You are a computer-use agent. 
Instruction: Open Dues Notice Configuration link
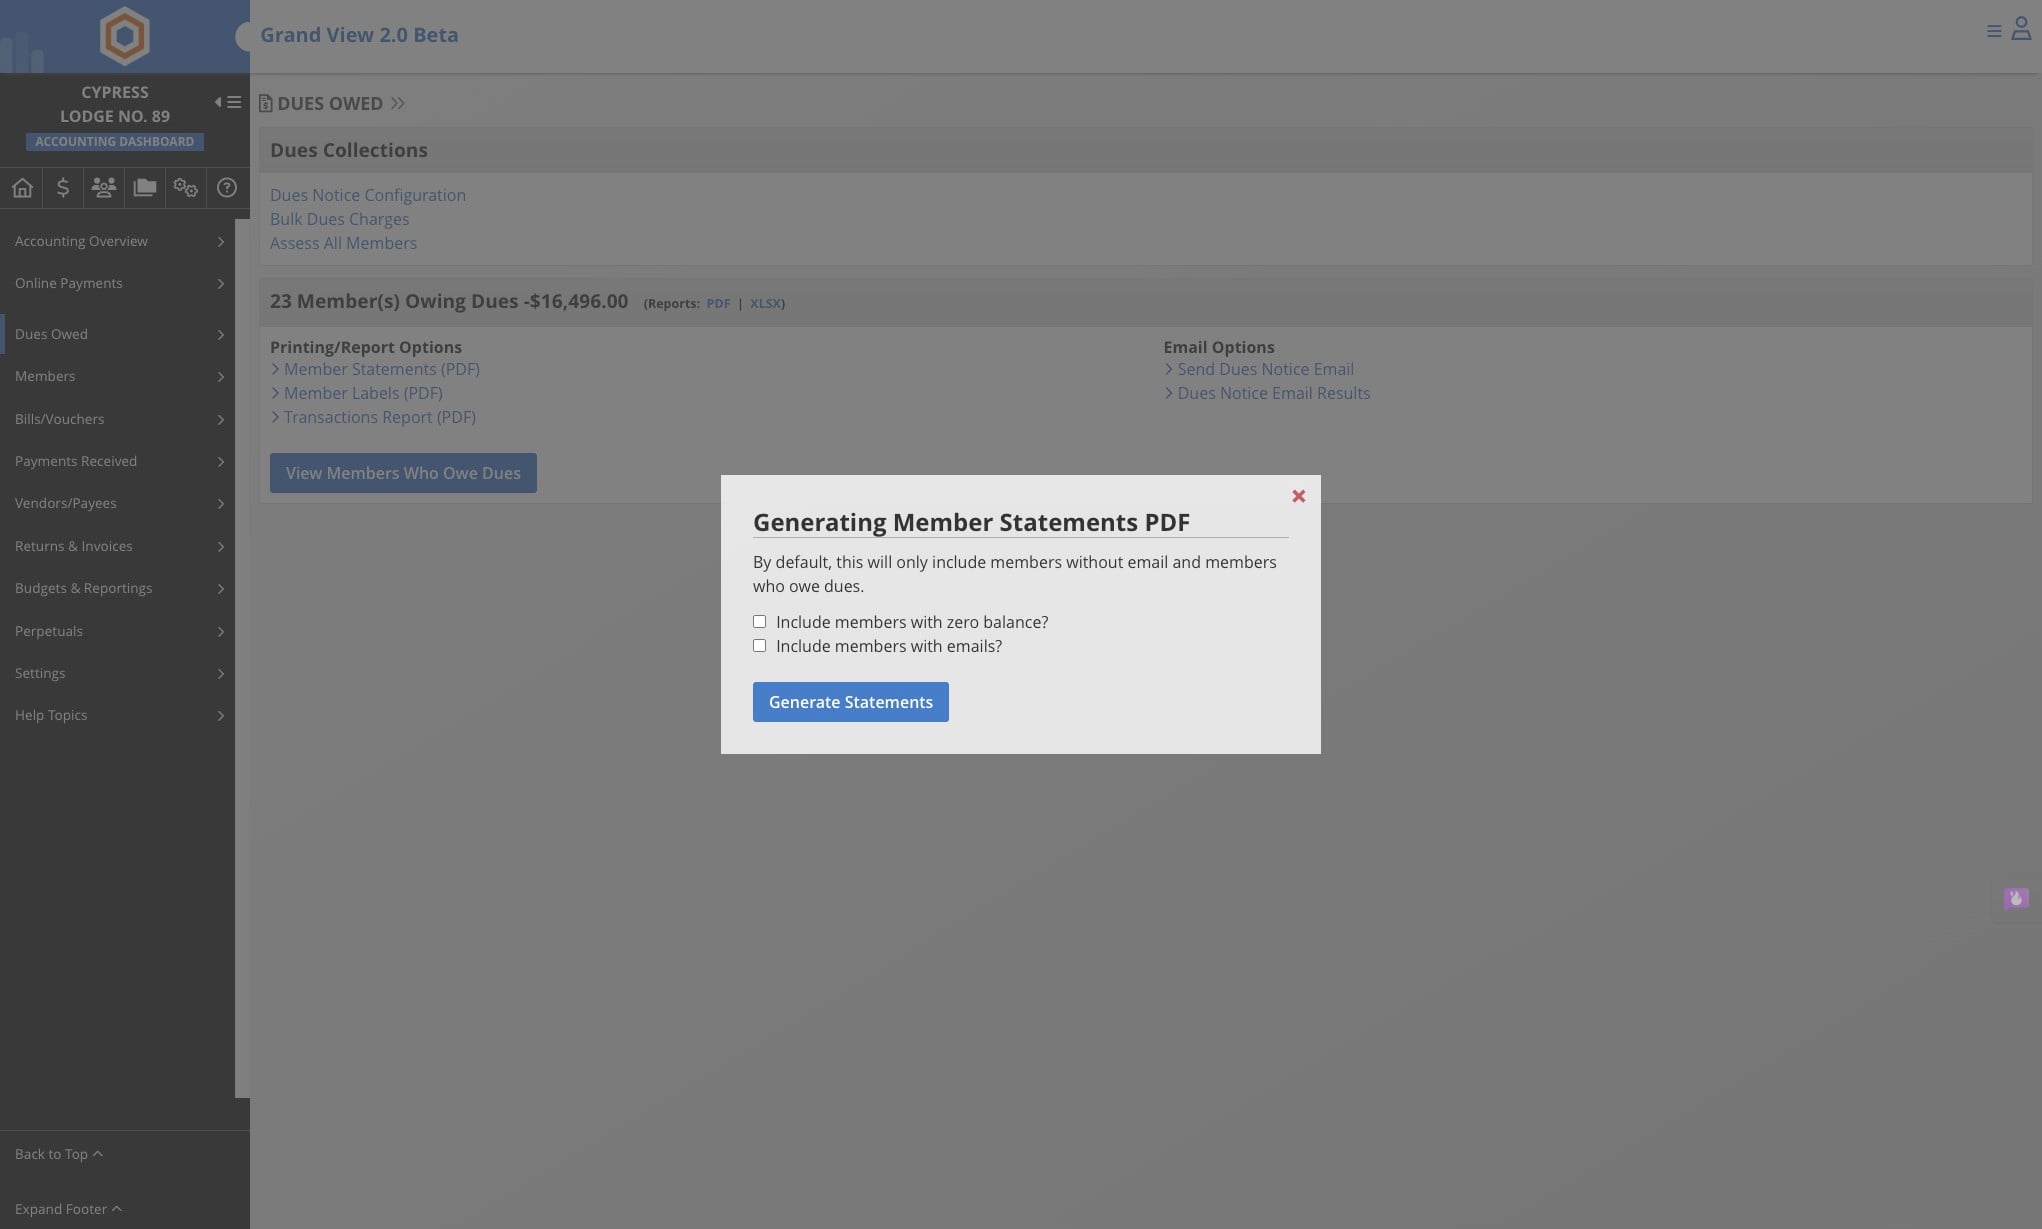pyautogui.click(x=368, y=195)
